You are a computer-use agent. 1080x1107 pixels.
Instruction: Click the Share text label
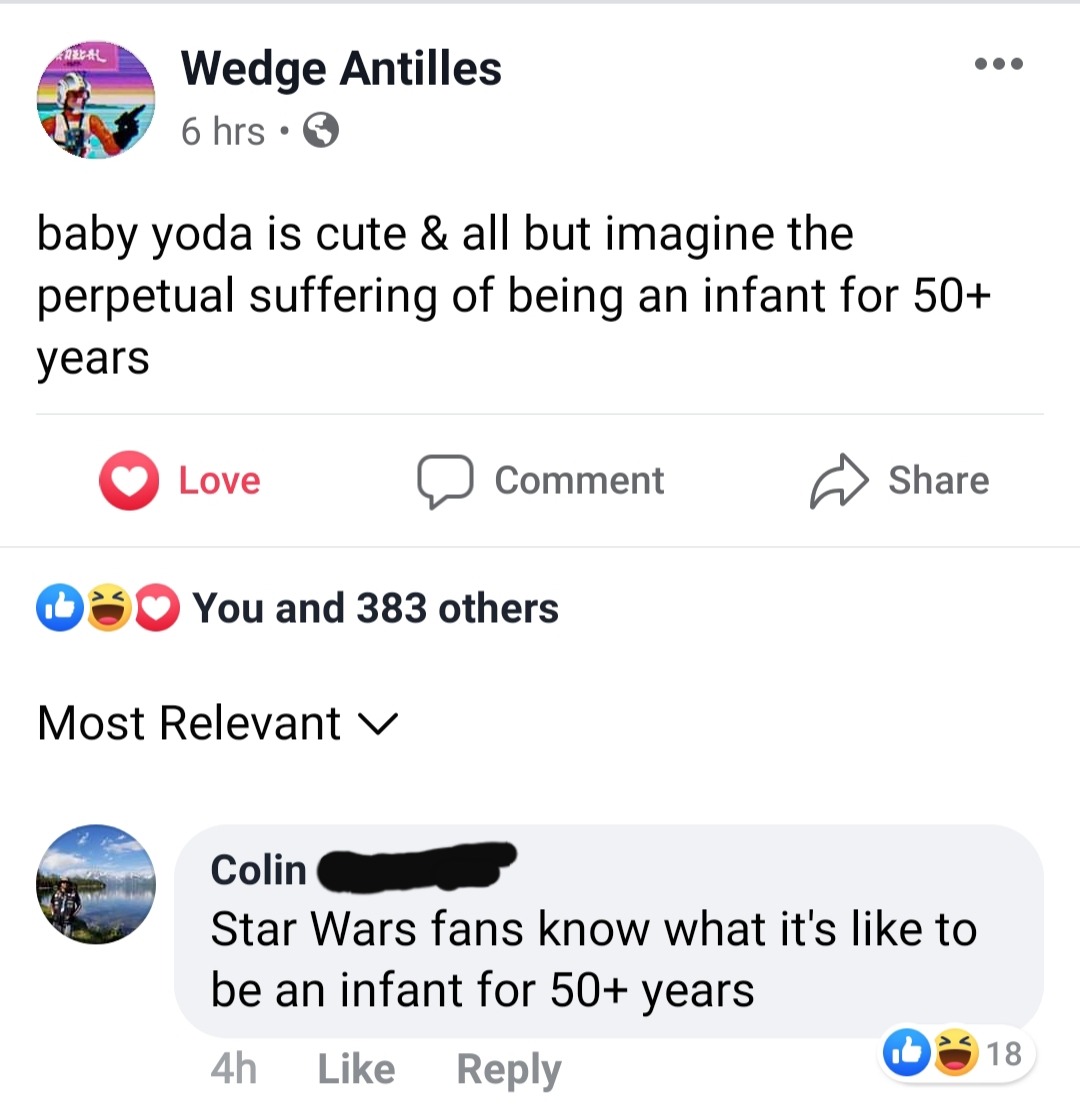[938, 481]
